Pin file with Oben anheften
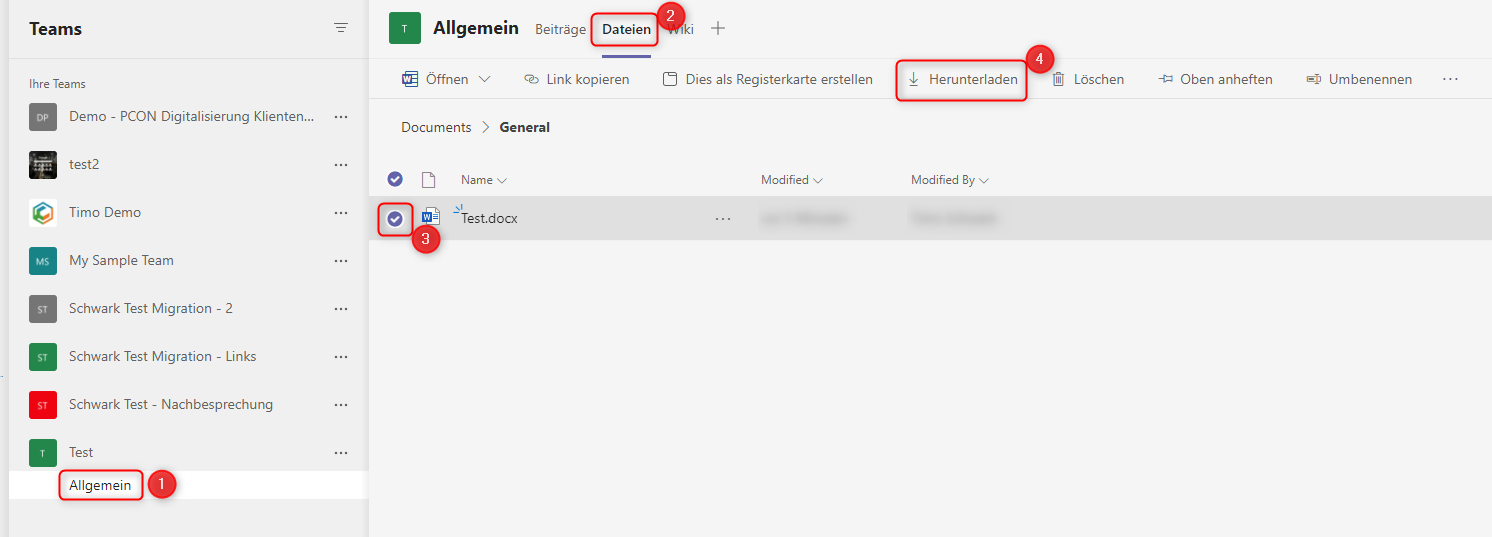The height and width of the screenshot is (537, 1492). [1215, 79]
